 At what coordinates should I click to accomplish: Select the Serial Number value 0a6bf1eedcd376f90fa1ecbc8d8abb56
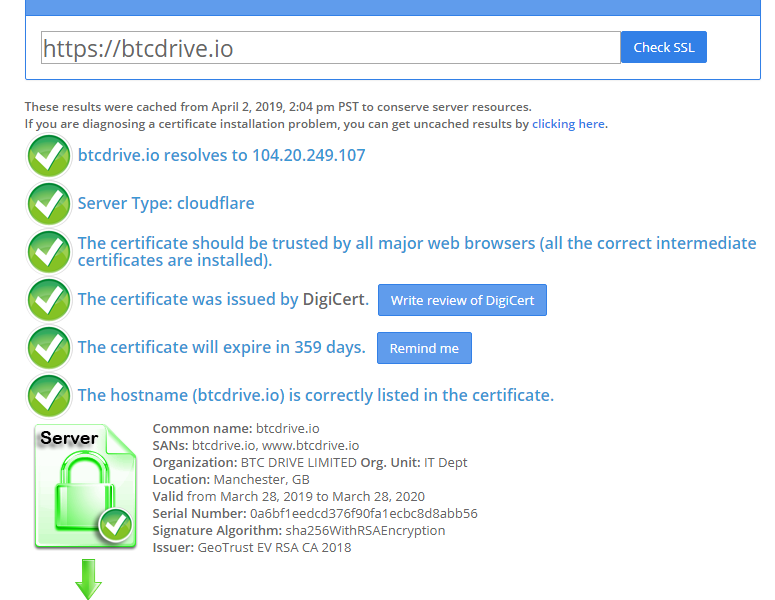[x=364, y=514]
